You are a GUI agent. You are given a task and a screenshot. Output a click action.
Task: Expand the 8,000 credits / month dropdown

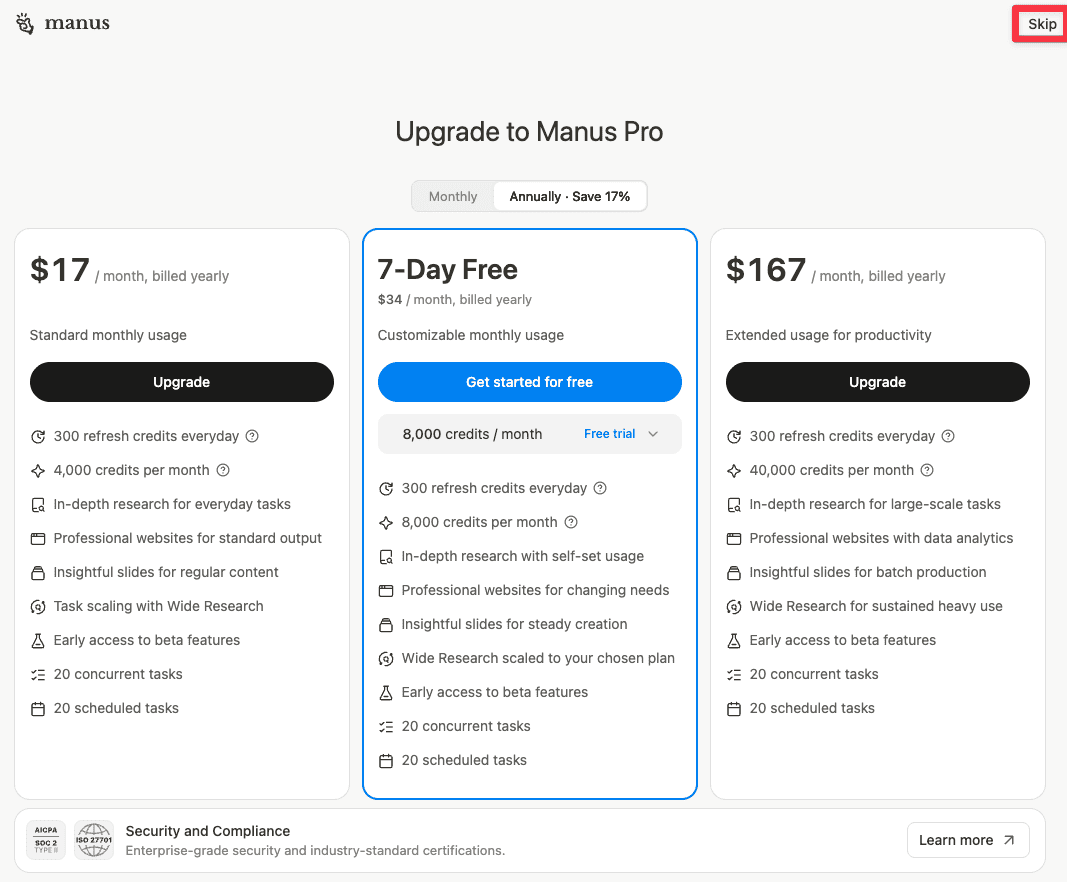(529, 434)
